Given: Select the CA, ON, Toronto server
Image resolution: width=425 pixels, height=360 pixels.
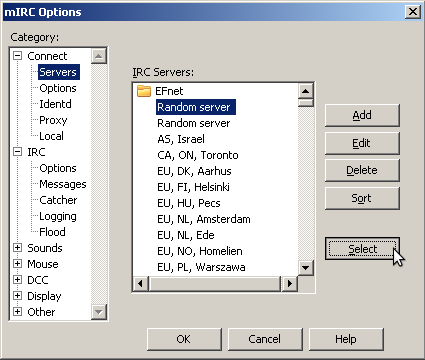Looking at the screenshot, I should point(198,155).
